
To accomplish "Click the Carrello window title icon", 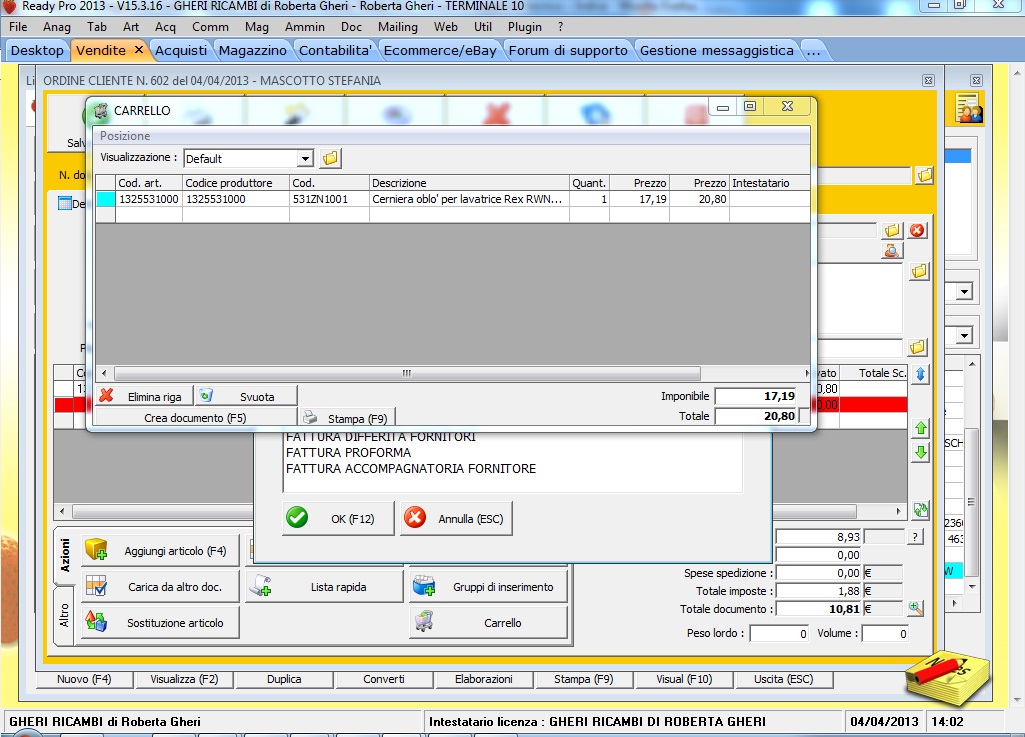I will (101, 111).
